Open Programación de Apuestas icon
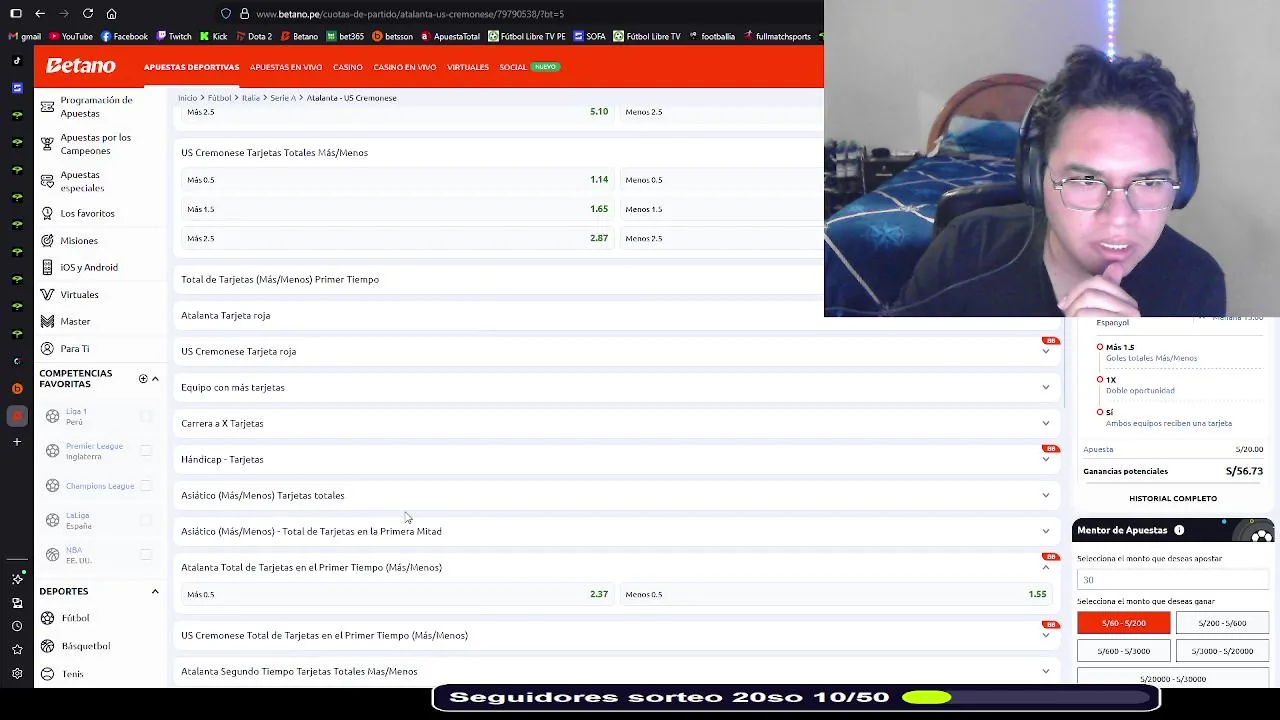 [x=47, y=106]
